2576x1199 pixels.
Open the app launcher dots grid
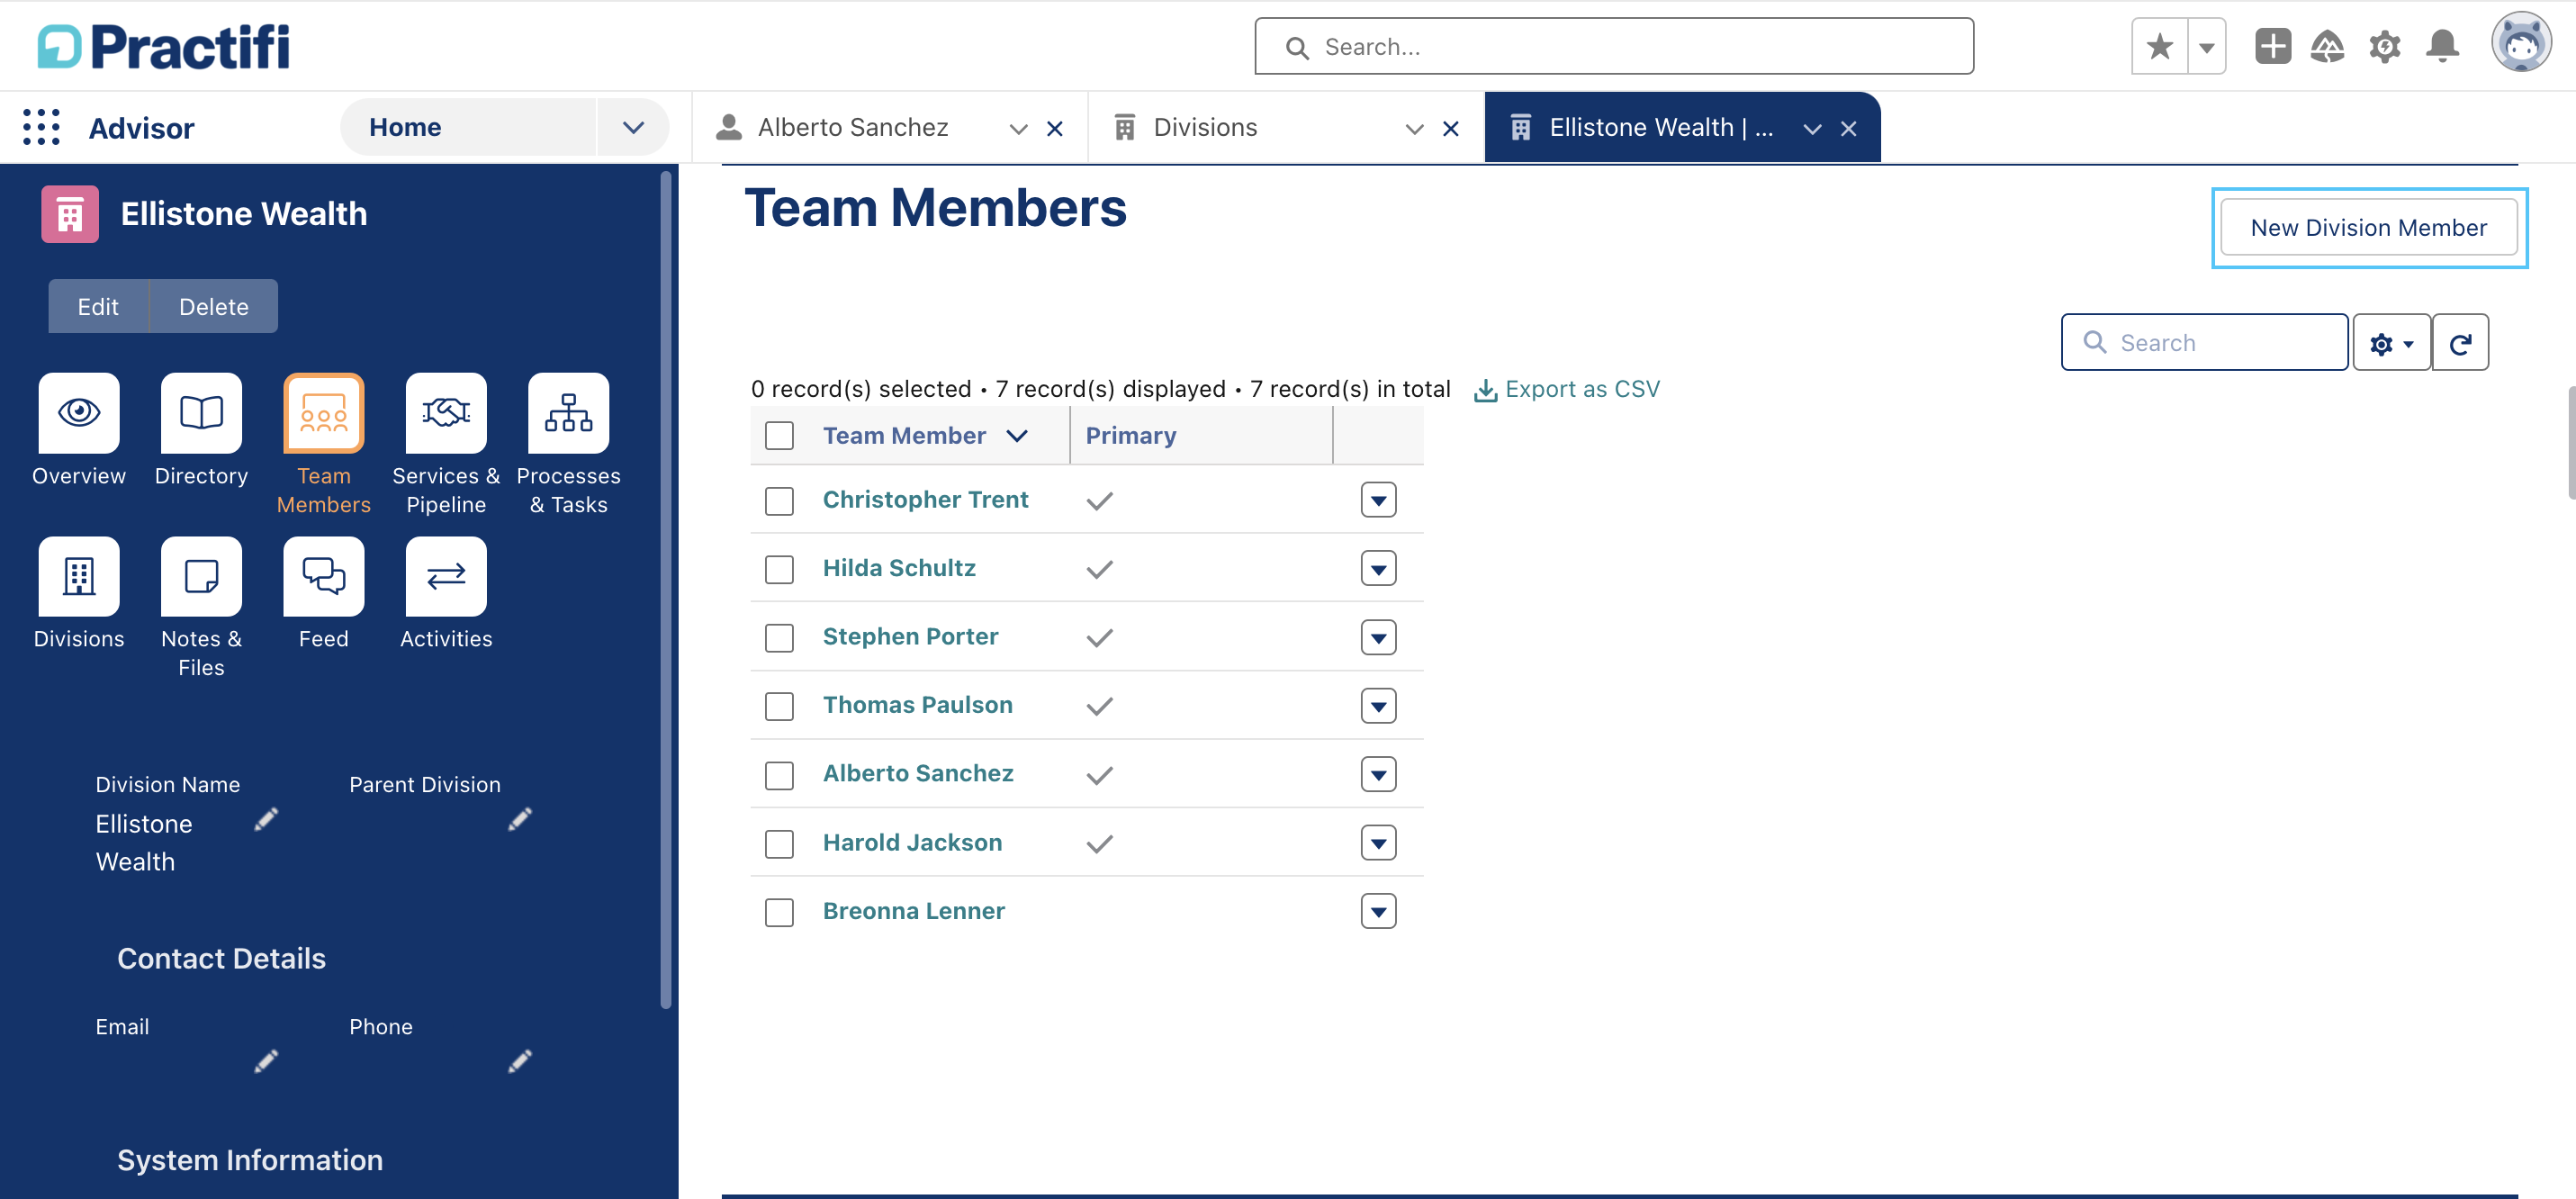click(x=41, y=127)
